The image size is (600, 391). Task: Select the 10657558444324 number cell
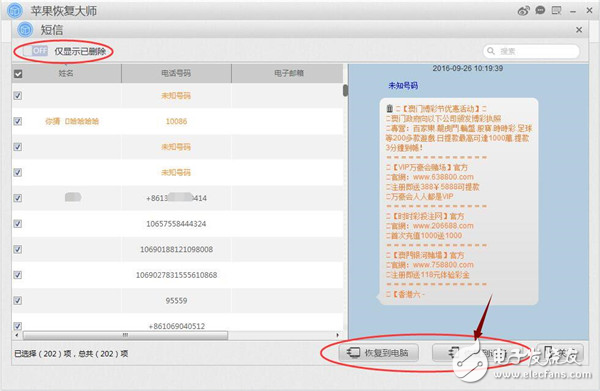pyautogui.click(x=176, y=224)
